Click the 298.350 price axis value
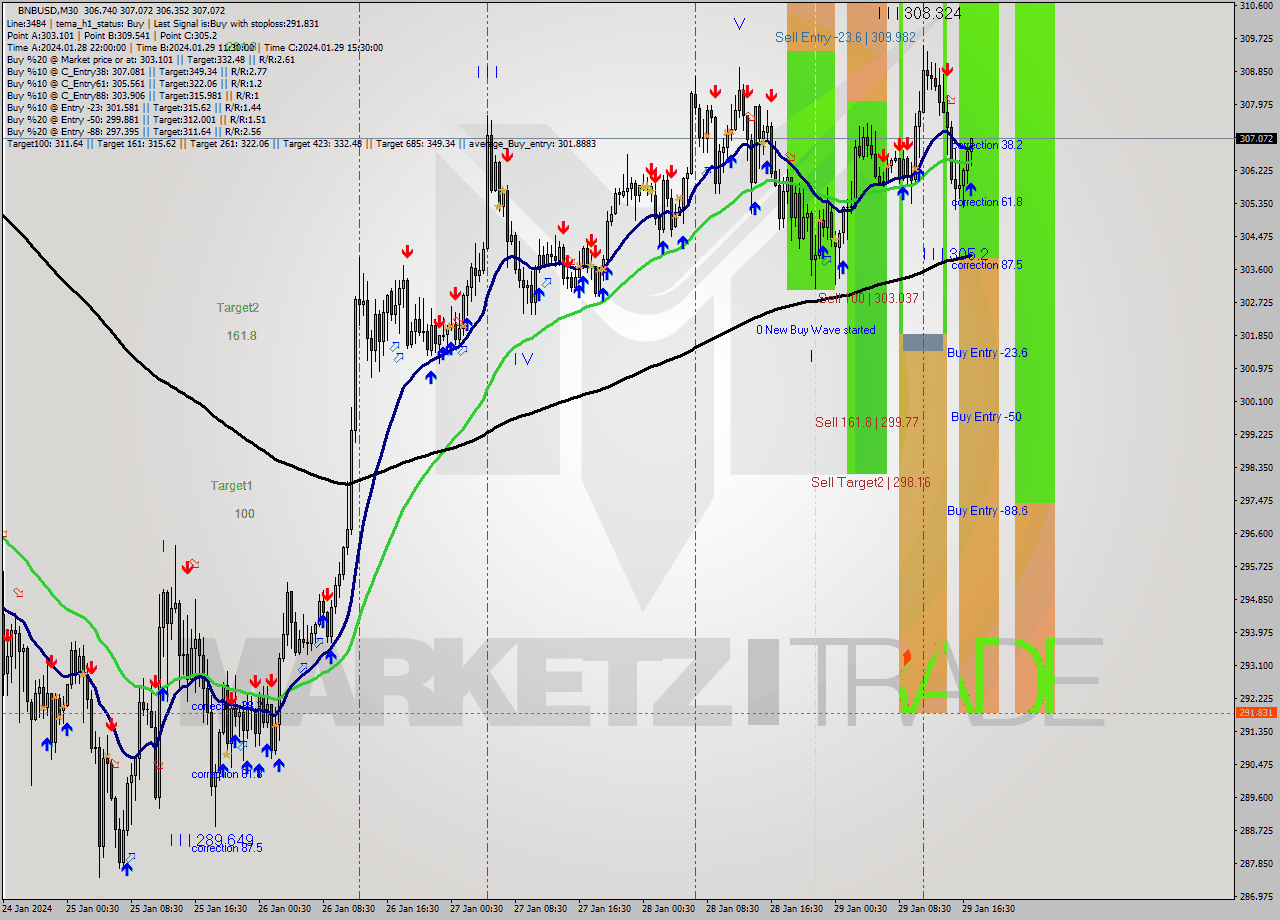The height and width of the screenshot is (920, 1280). pyautogui.click(x=1255, y=467)
